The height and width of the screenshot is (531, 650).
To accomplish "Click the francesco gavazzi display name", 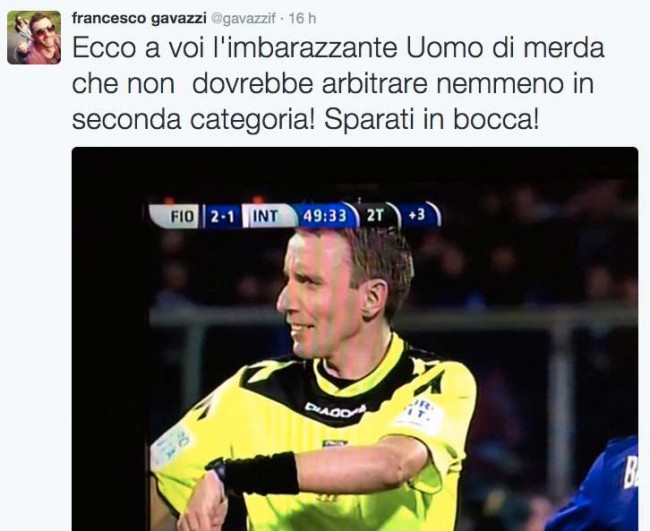I will pyautogui.click(x=139, y=19).
